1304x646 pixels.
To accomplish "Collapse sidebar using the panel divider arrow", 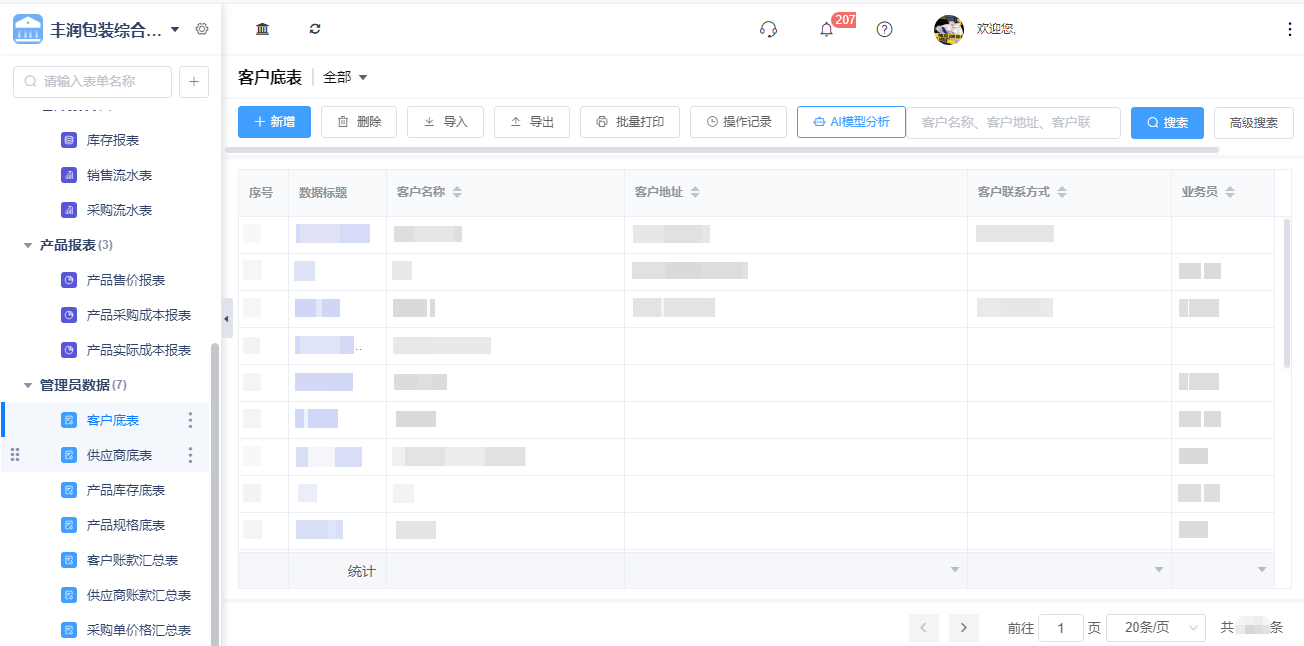I will pyautogui.click(x=227, y=318).
